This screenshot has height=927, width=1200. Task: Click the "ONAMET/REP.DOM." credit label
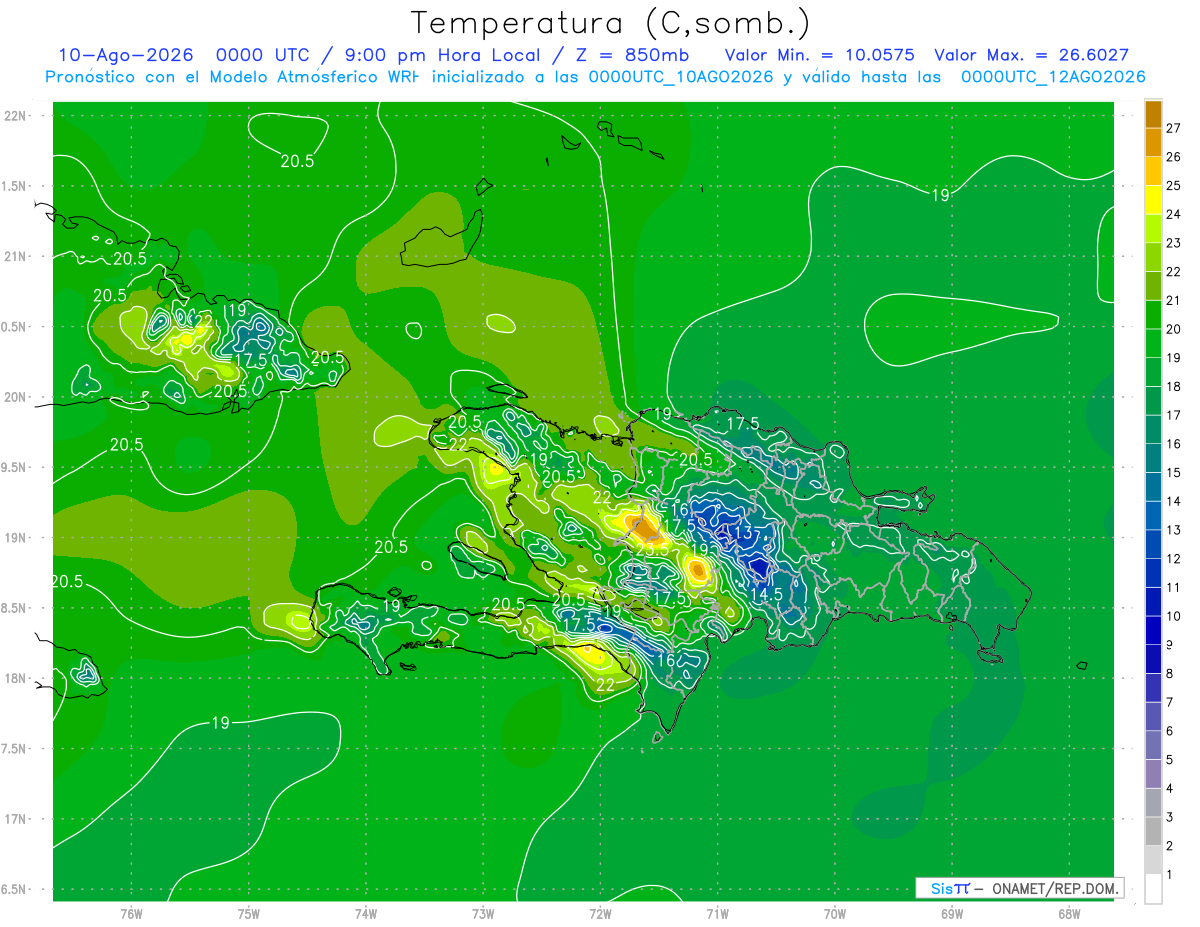point(1056,888)
